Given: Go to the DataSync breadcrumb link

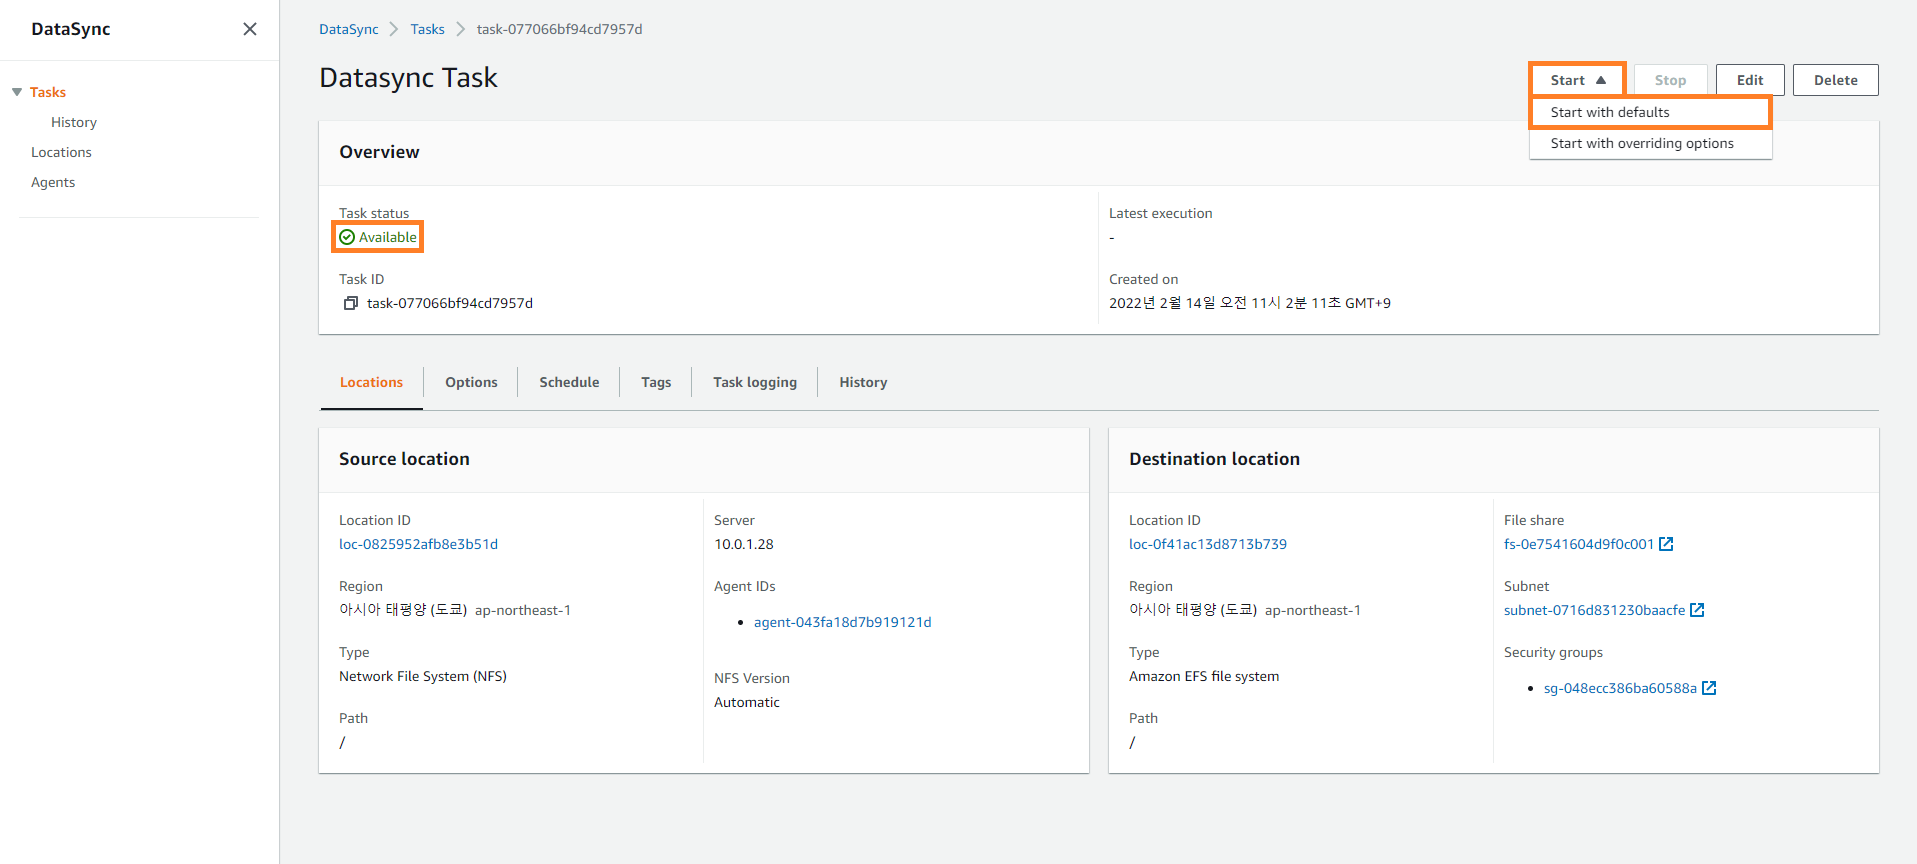Looking at the screenshot, I should pos(349,29).
